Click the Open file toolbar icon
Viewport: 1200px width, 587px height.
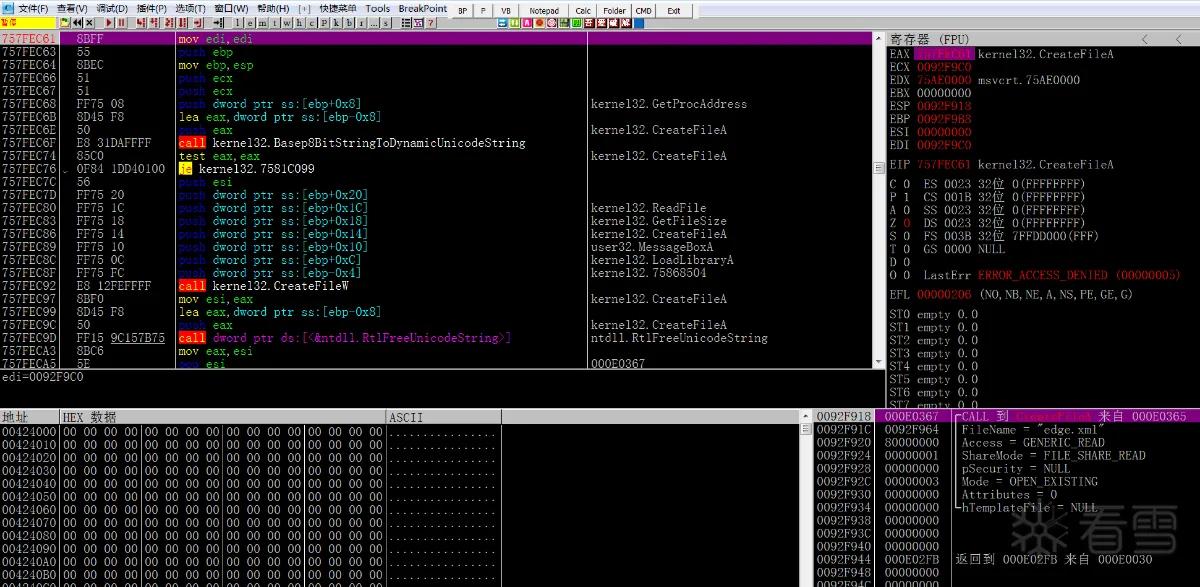point(64,22)
